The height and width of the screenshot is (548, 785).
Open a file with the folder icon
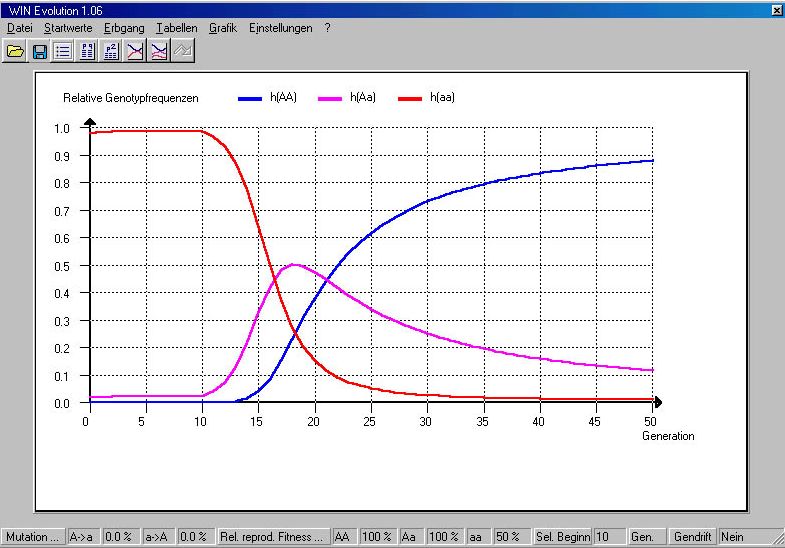point(15,51)
